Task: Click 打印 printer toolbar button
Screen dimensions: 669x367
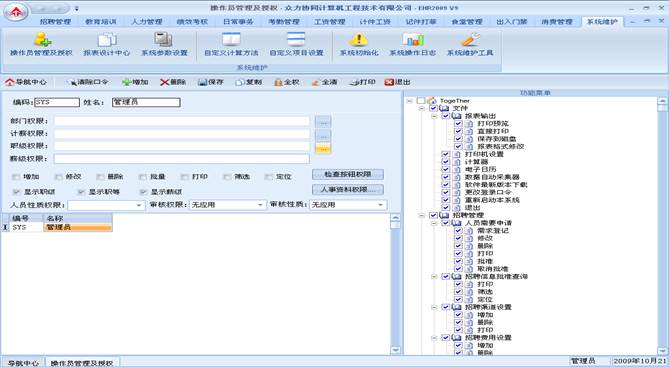Action: [x=362, y=82]
